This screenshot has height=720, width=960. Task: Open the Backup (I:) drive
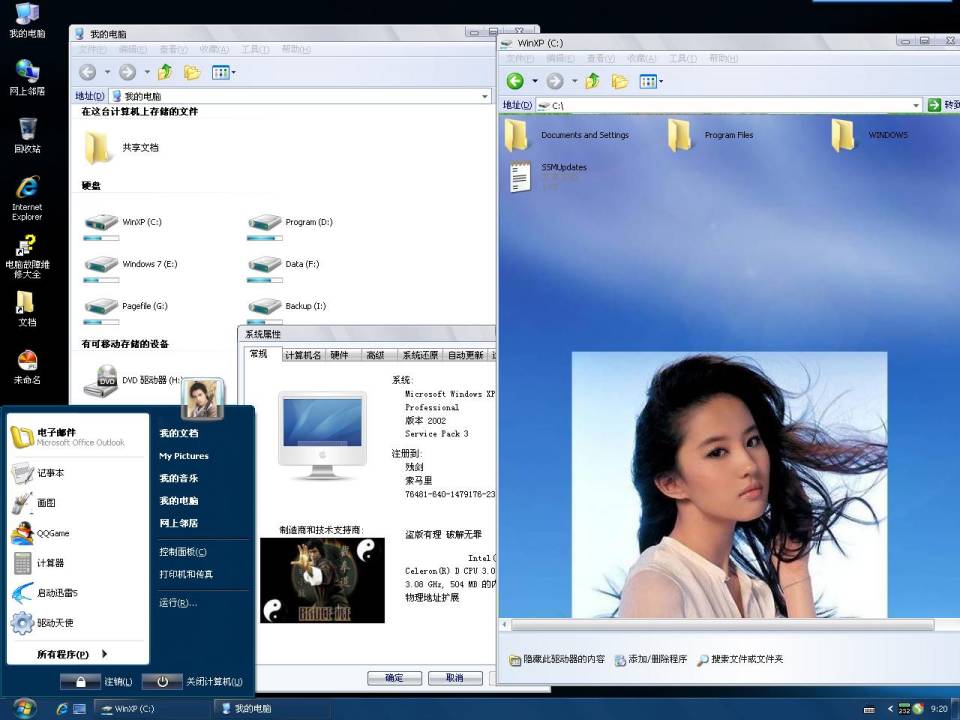pyautogui.click(x=287, y=312)
